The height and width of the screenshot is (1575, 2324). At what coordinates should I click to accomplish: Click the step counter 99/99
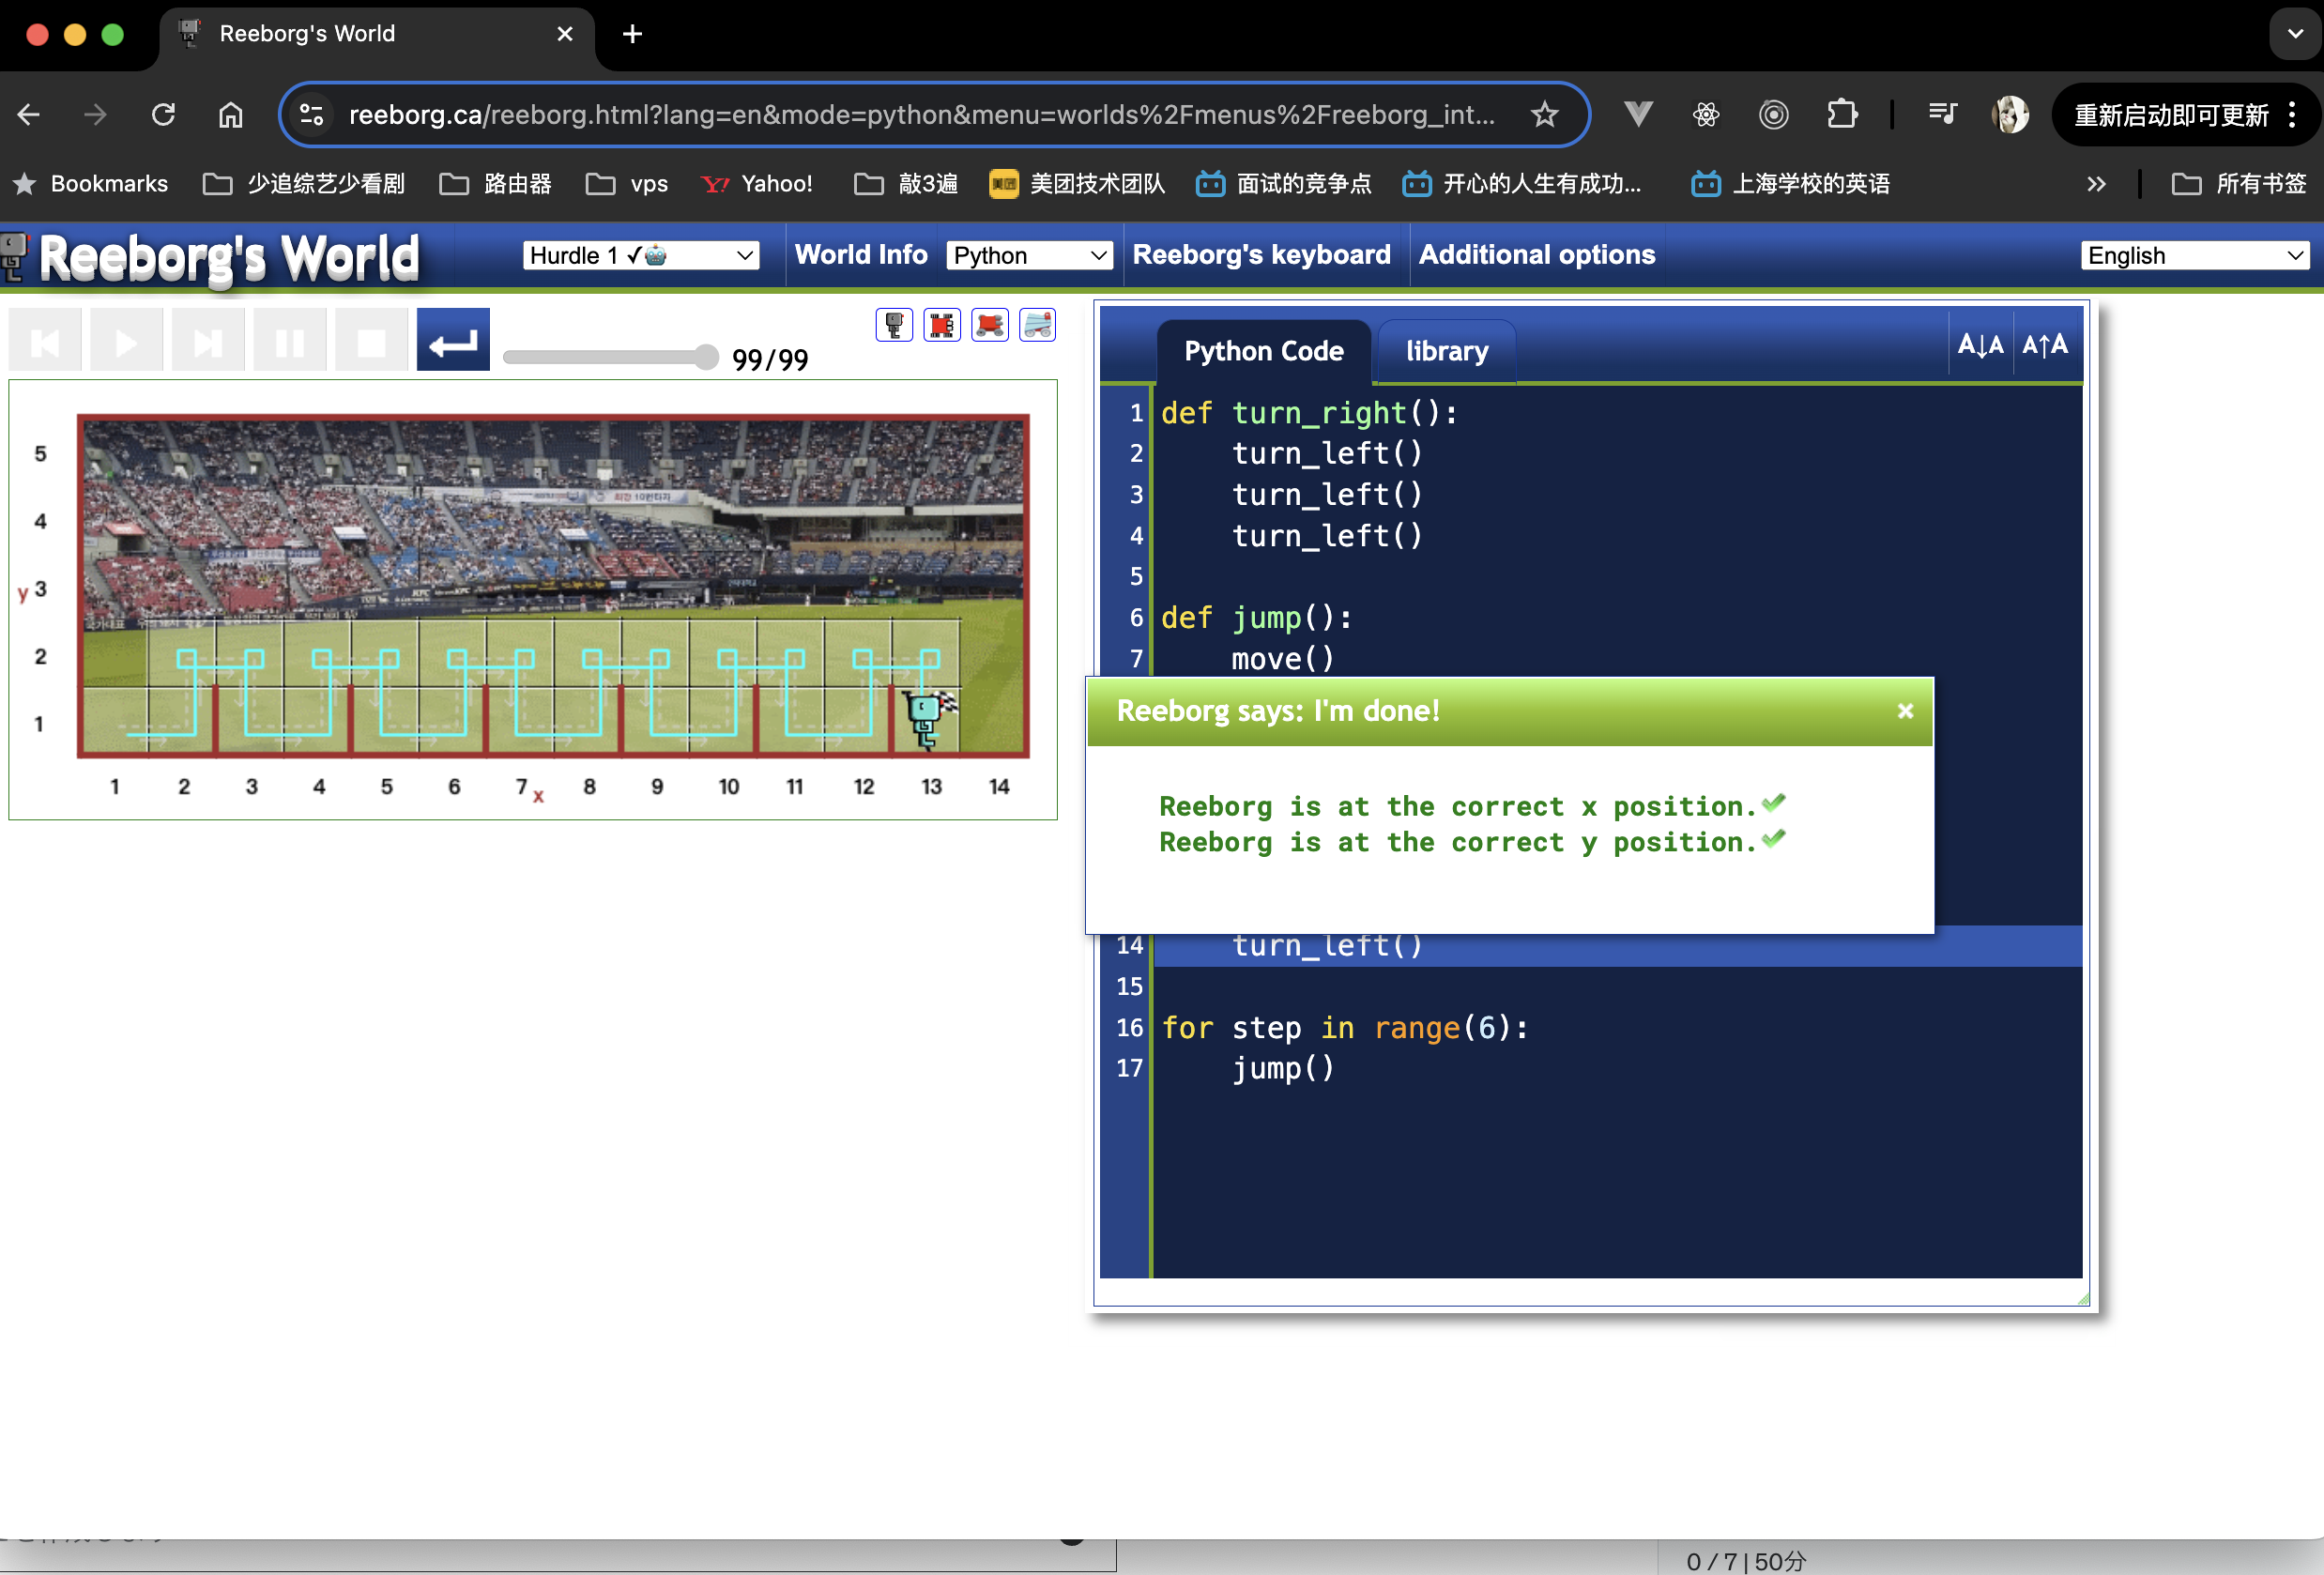point(770,359)
